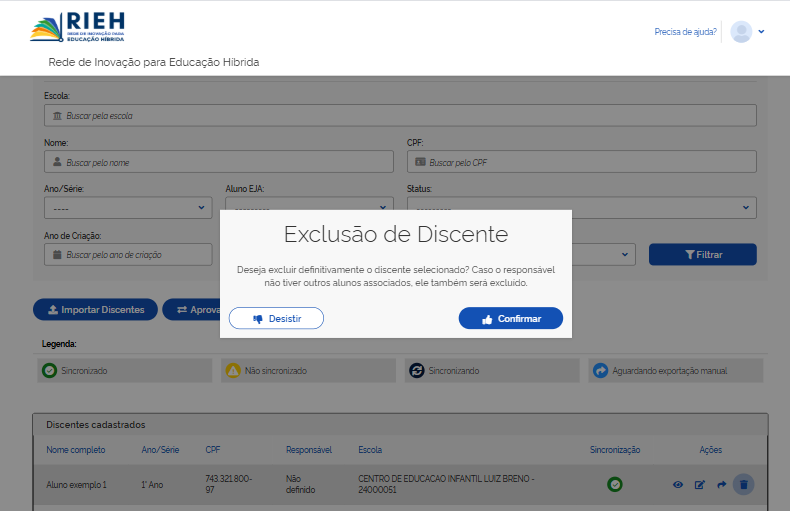Expand the Status dropdown

pyautogui.click(x=581, y=208)
